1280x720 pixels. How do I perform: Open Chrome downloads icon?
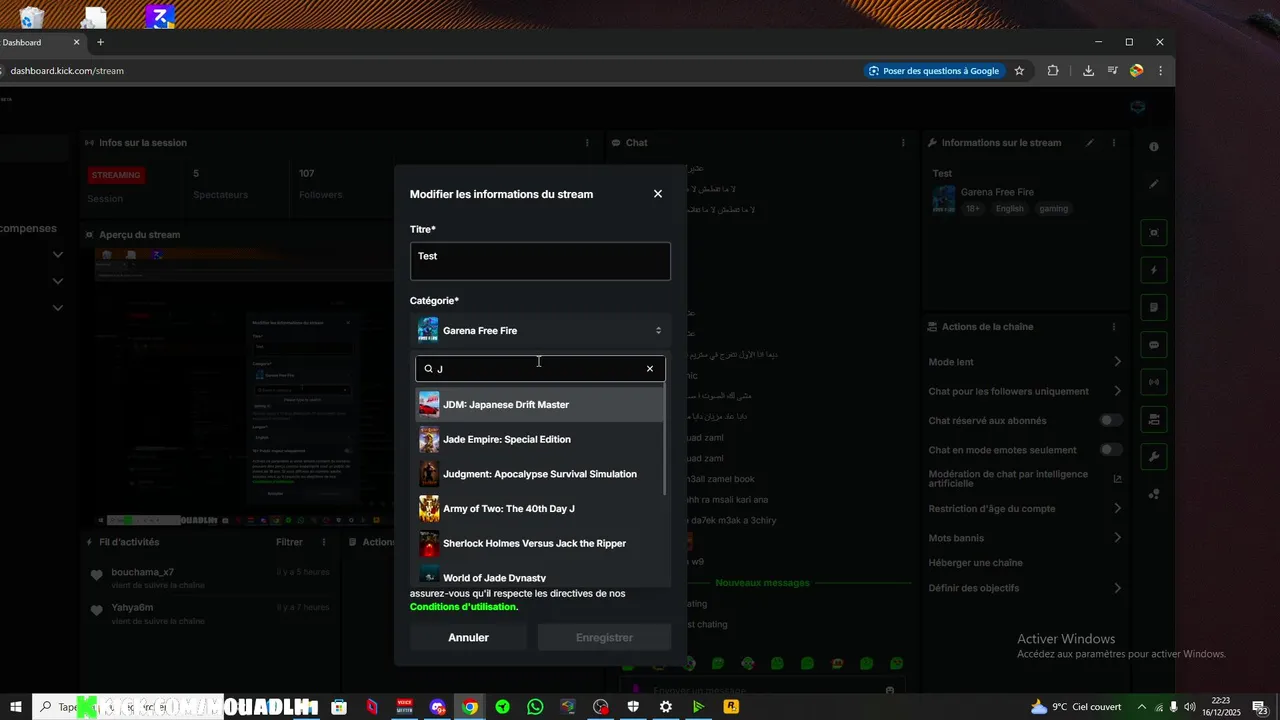click(1088, 71)
